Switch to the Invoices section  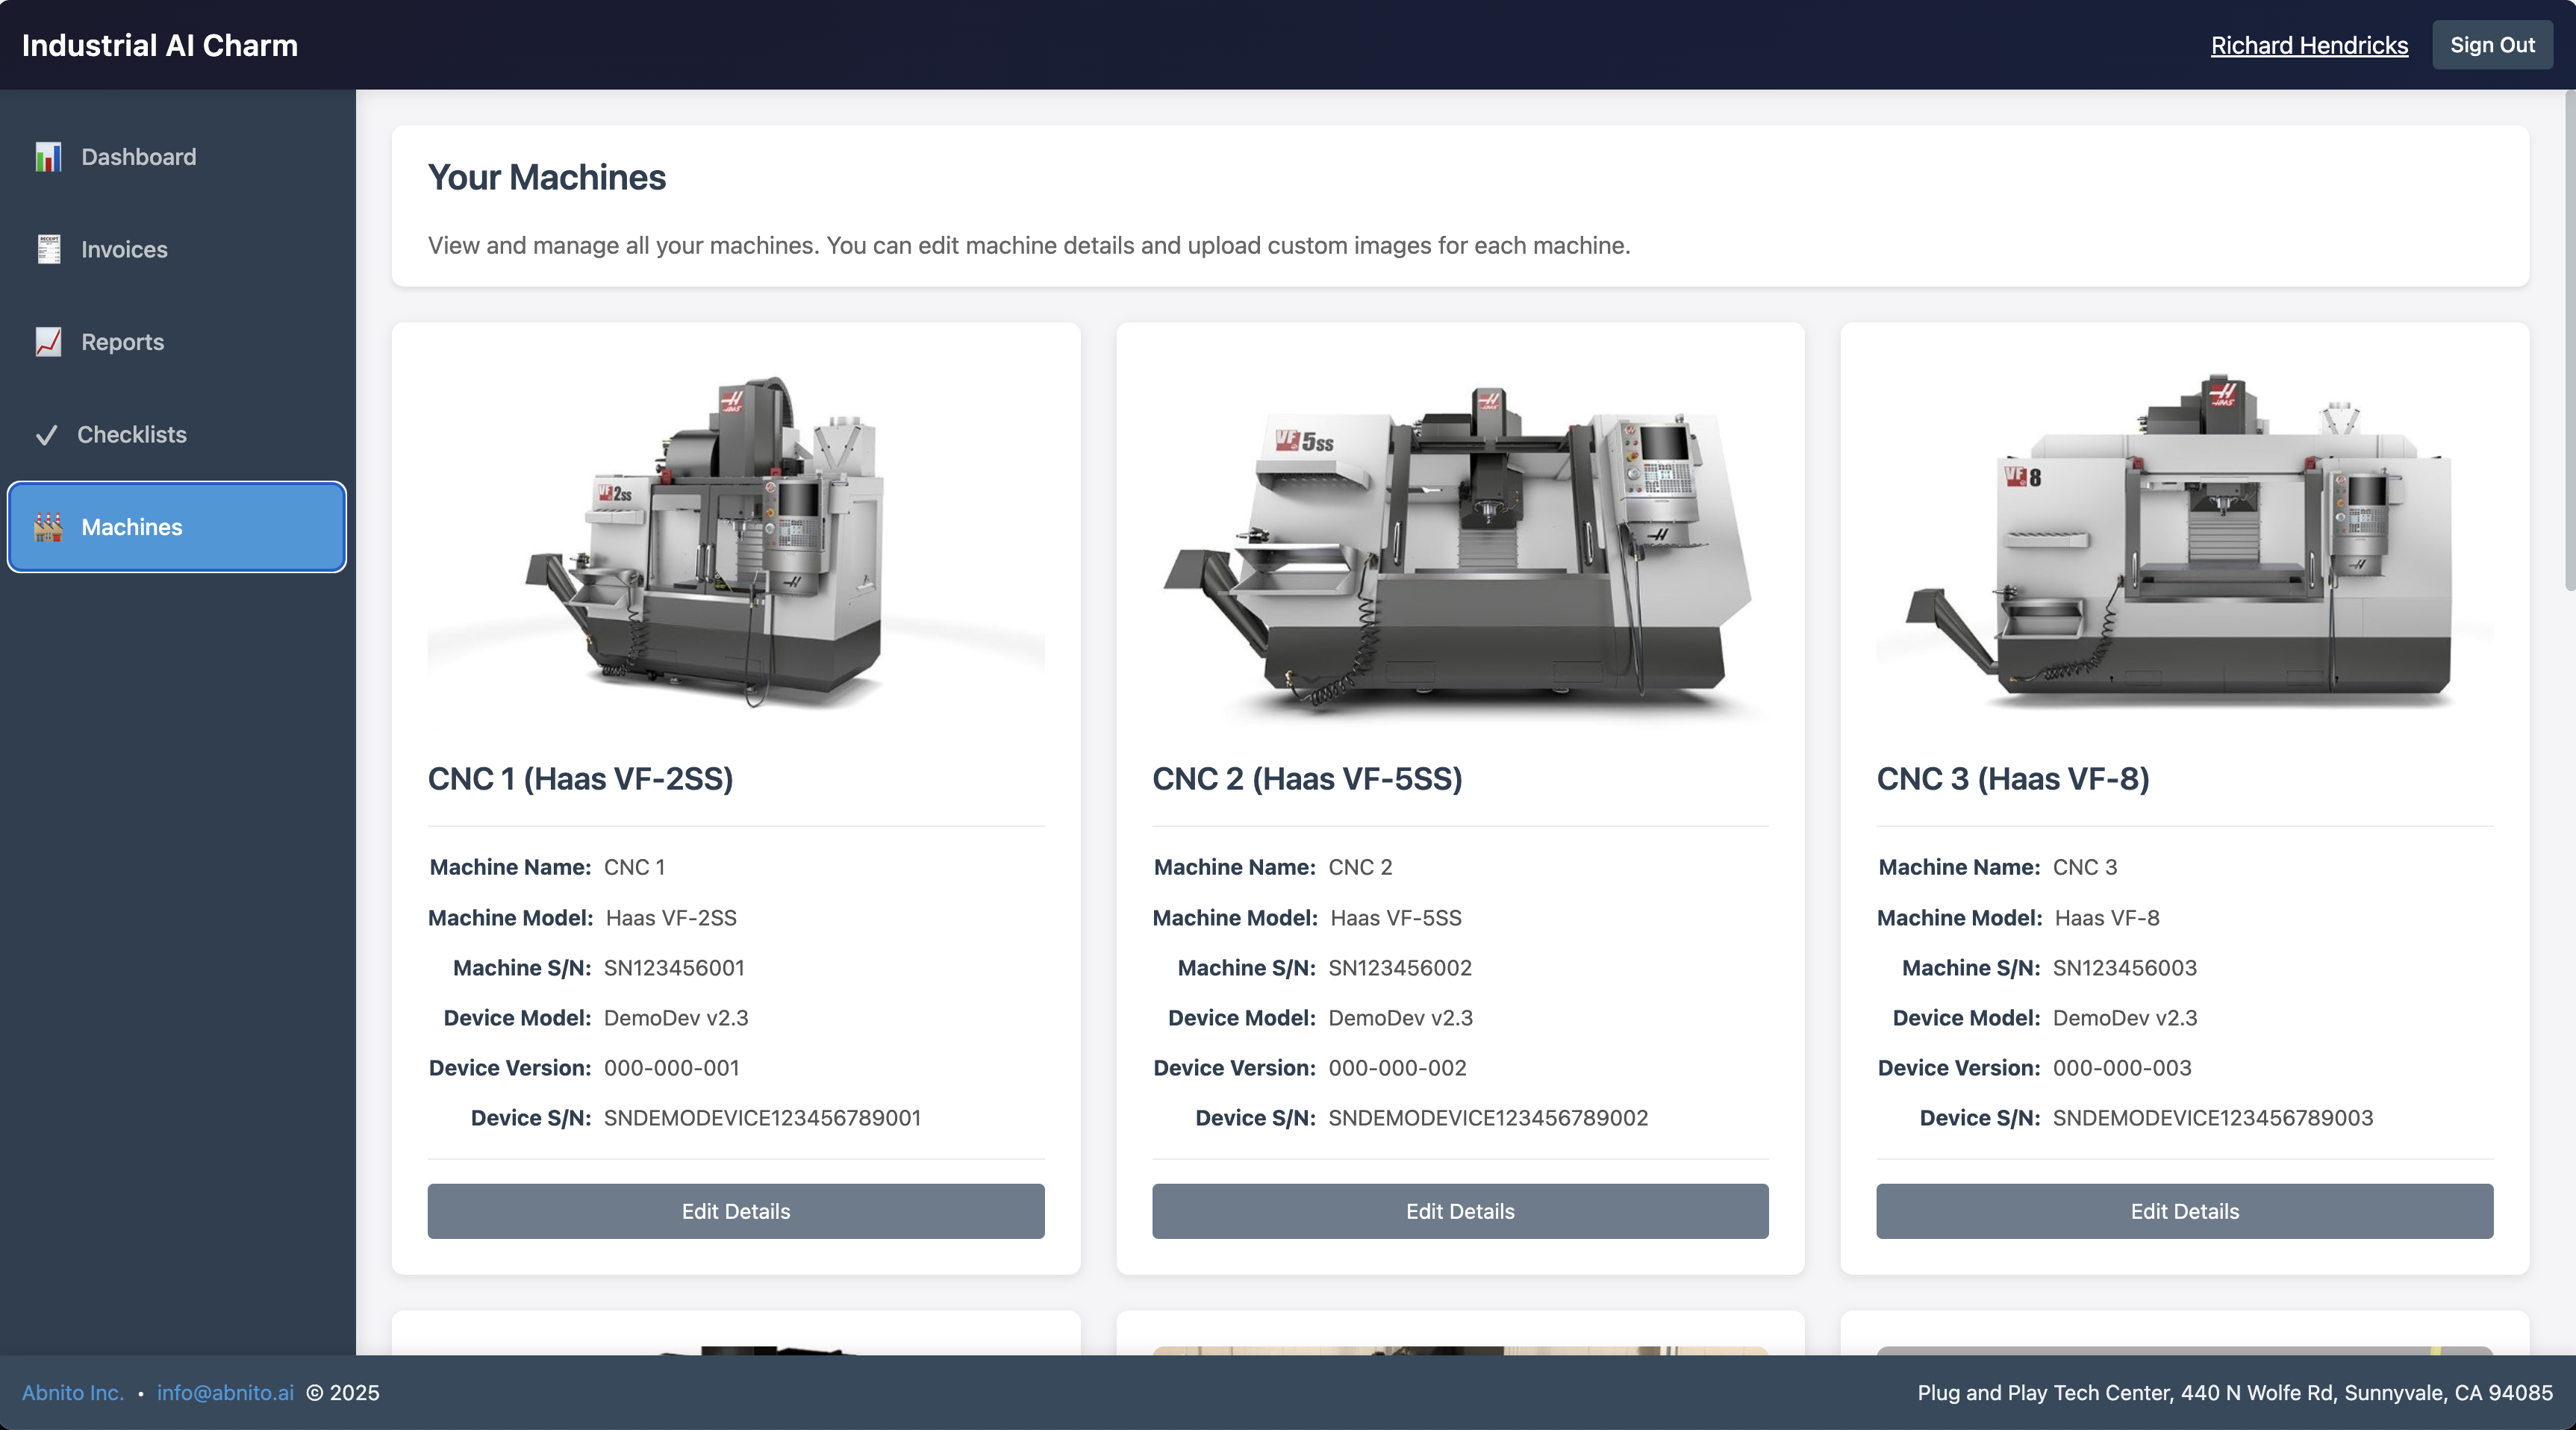point(124,249)
